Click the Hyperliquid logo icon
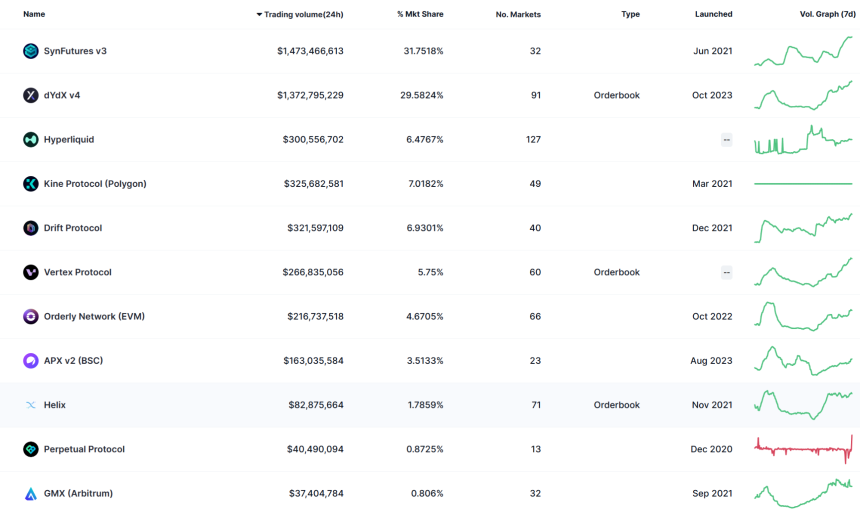This screenshot has width=860, height=512. [x=31, y=140]
